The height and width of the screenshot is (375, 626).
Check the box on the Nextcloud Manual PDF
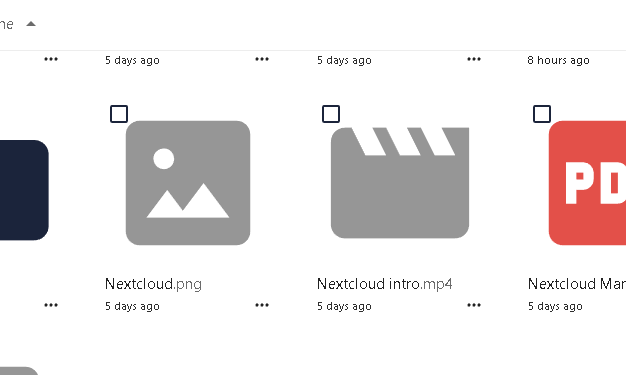[x=542, y=114]
